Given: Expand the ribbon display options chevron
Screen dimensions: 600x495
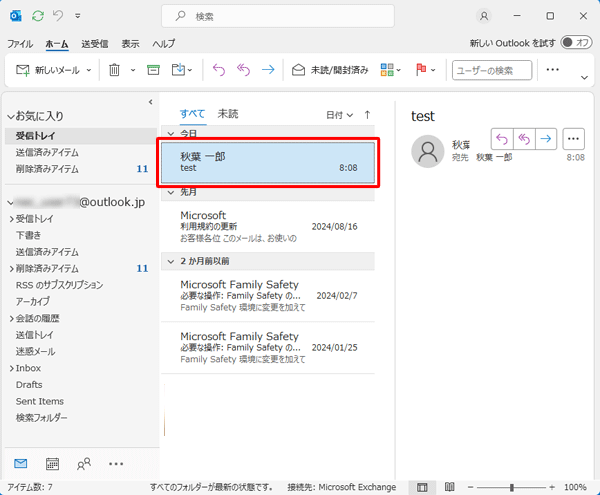Looking at the screenshot, I should (584, 78).
